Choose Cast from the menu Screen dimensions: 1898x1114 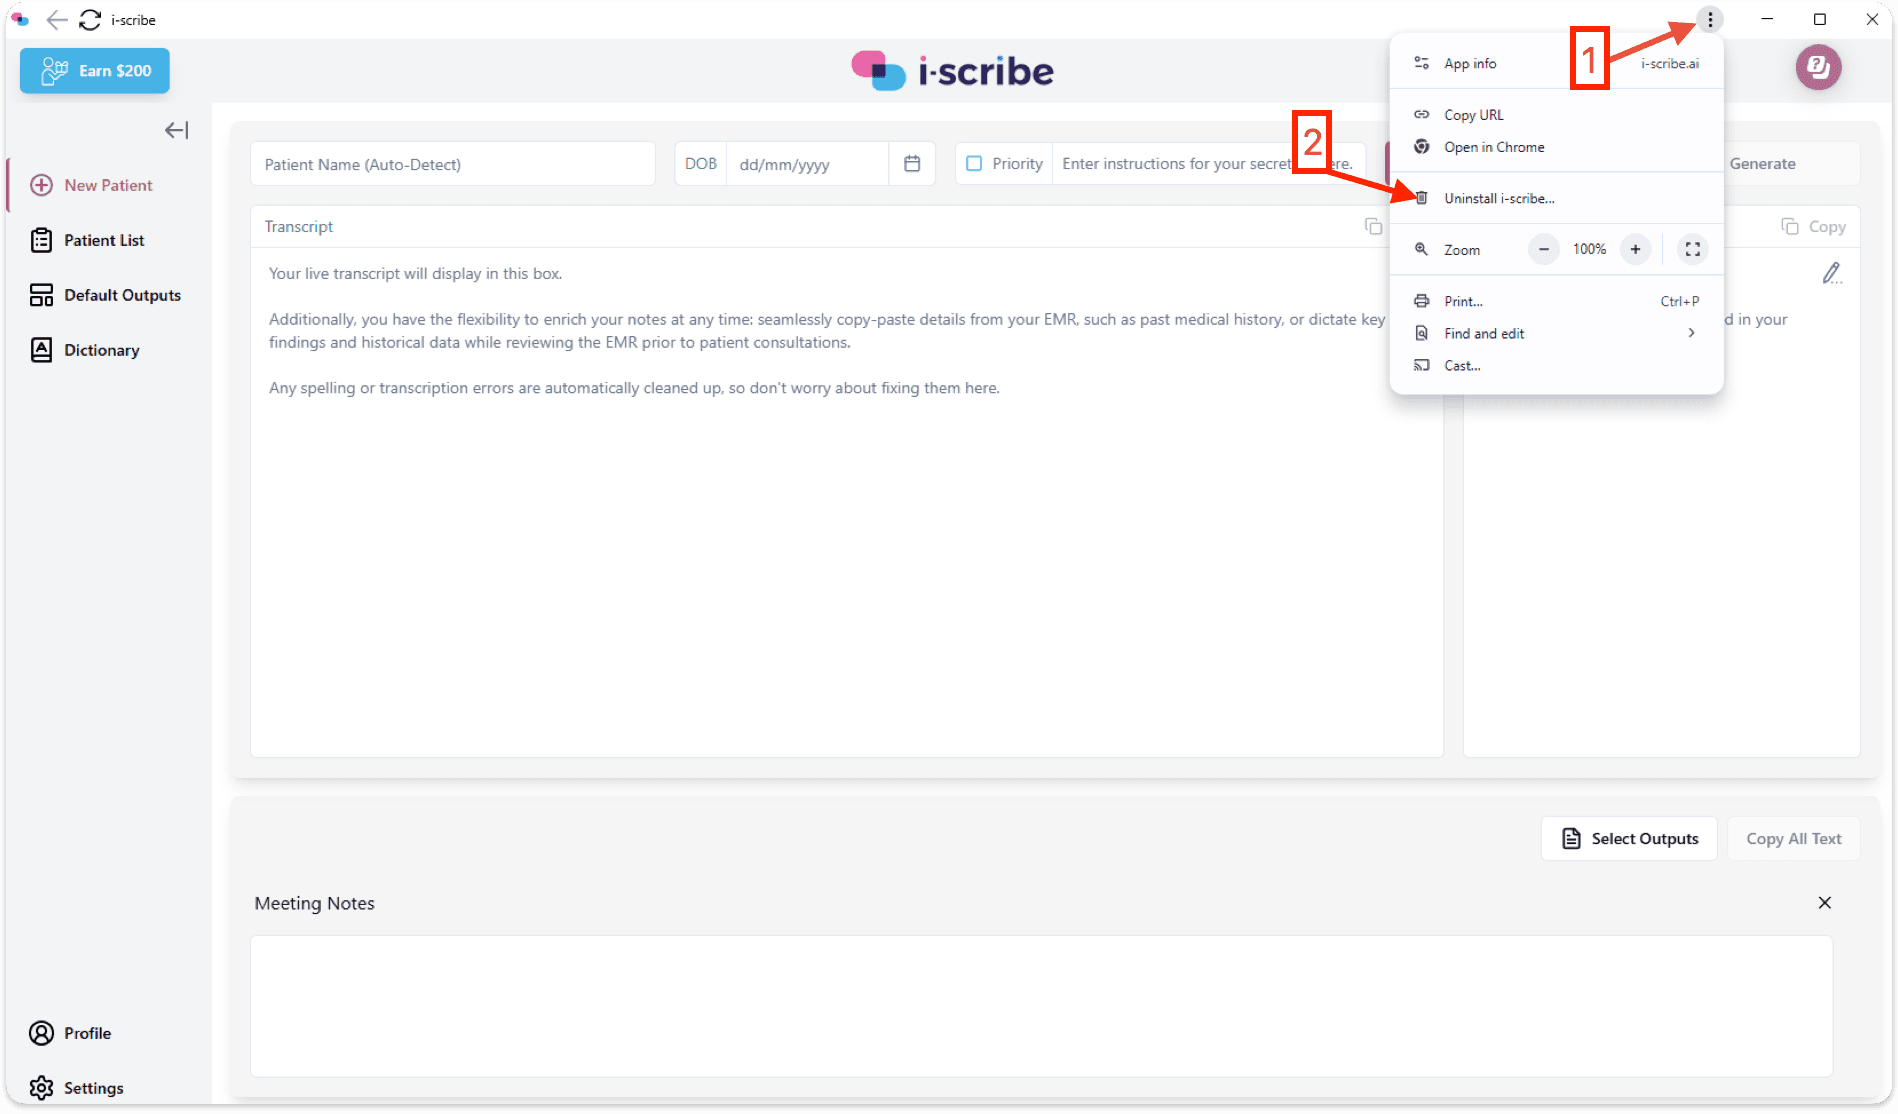(x=1556, y=365)
